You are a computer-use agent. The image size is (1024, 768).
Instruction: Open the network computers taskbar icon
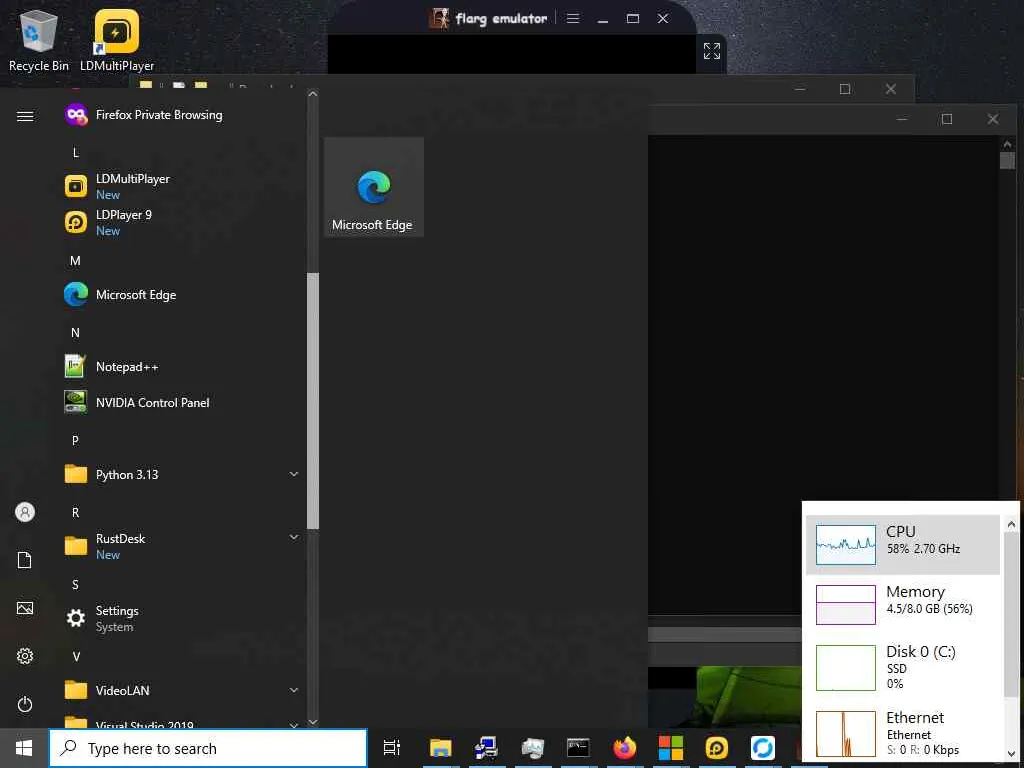[x=487, y=748]
